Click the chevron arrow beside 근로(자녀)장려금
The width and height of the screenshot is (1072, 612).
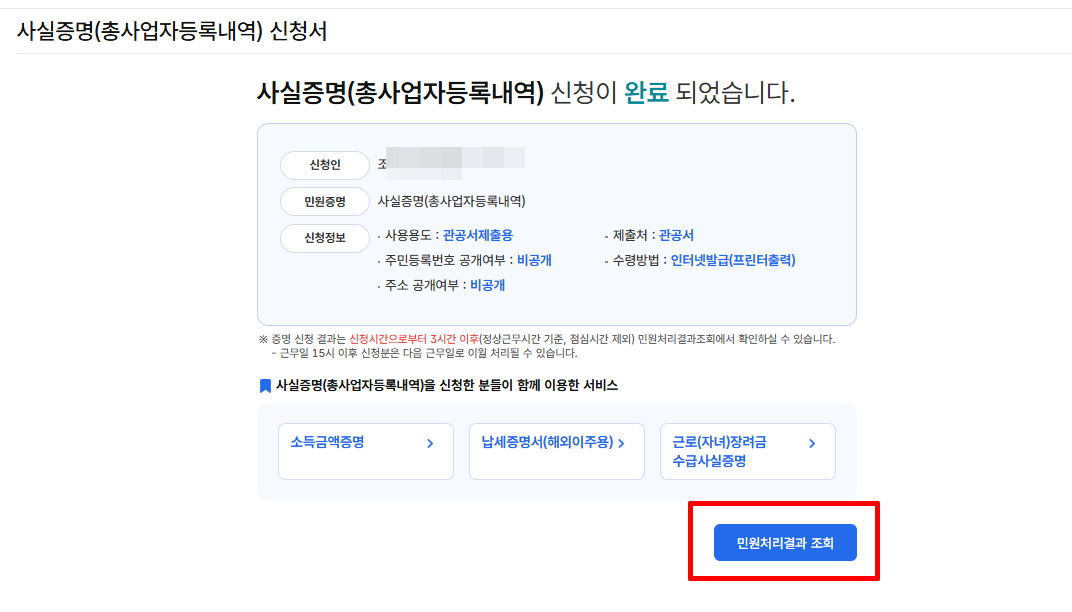point(812,443)
